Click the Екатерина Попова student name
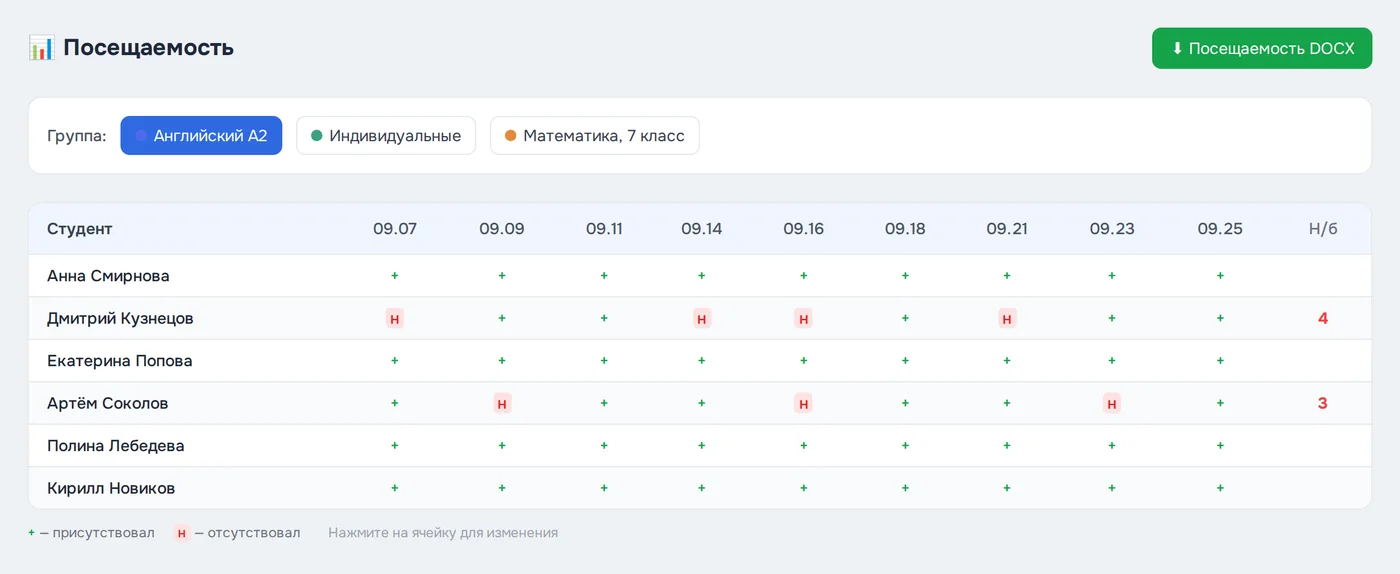 pos(120,361)
